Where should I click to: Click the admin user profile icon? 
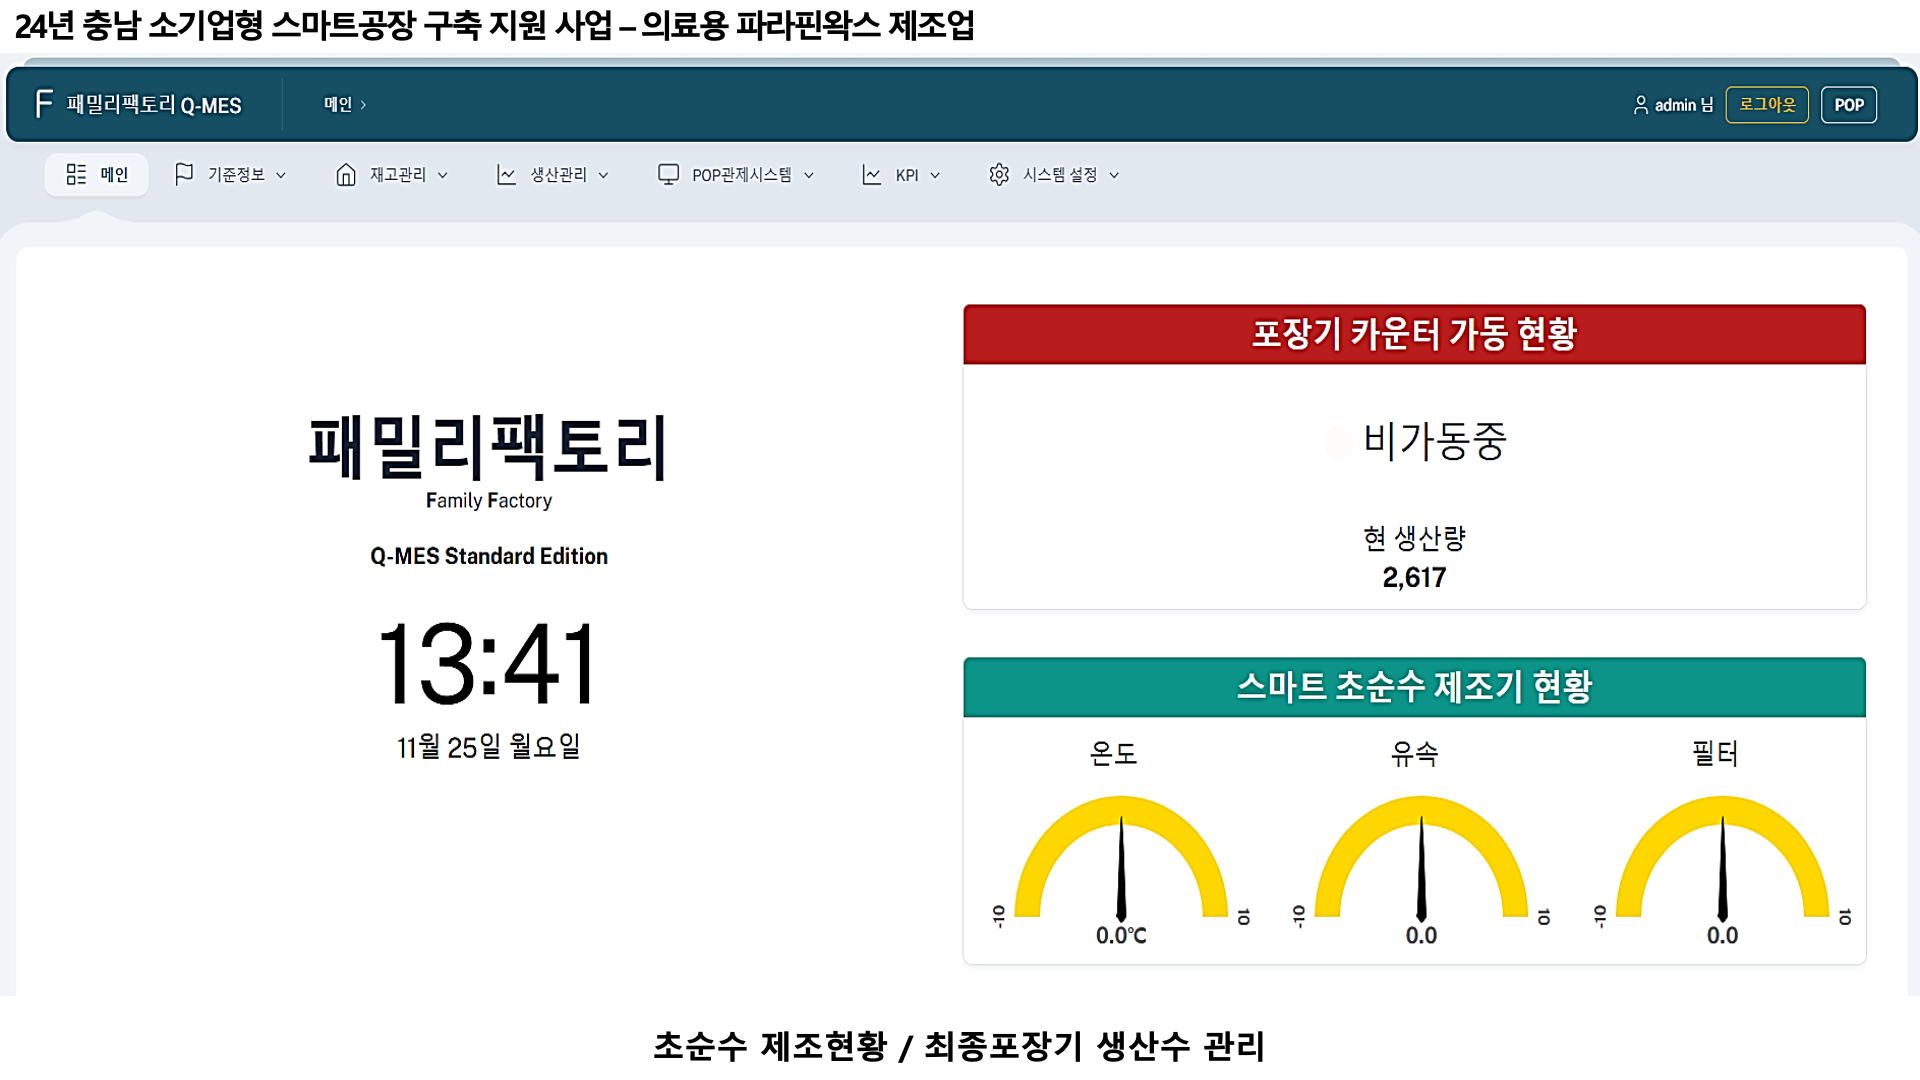click(1641, 105)
